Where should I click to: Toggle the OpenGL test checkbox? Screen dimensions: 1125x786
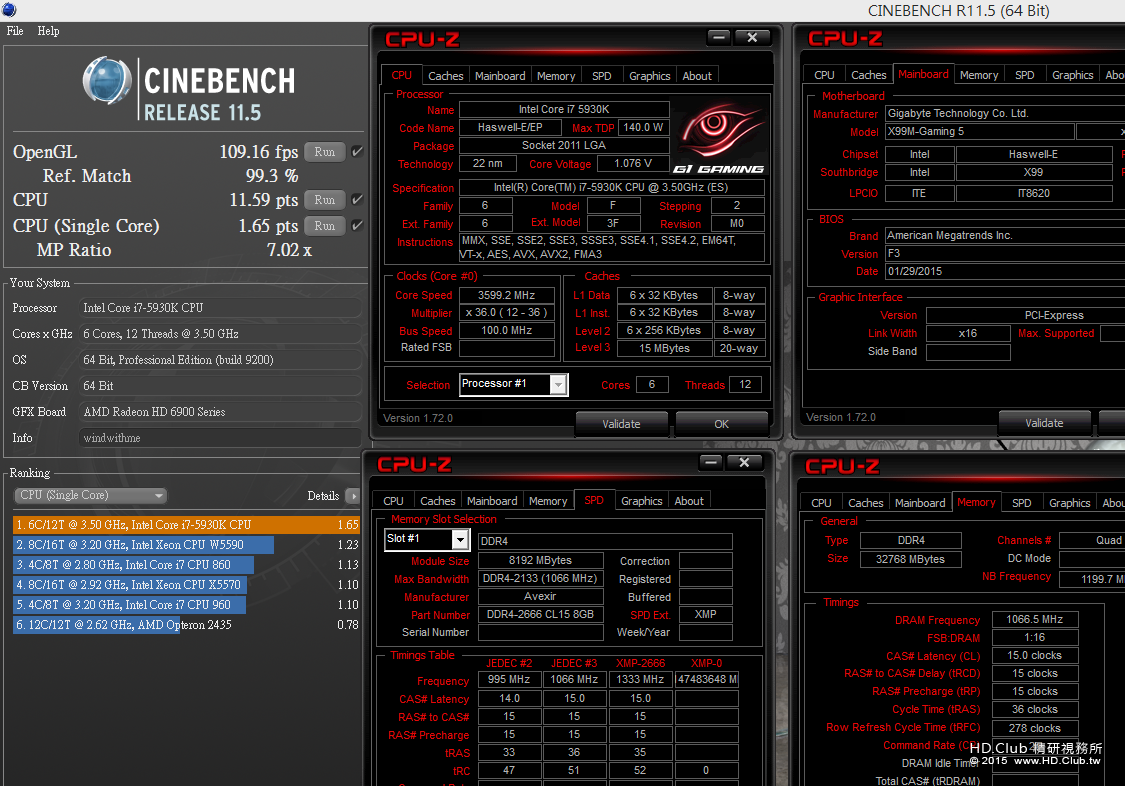pyautogui.click(x=357, y=151)
